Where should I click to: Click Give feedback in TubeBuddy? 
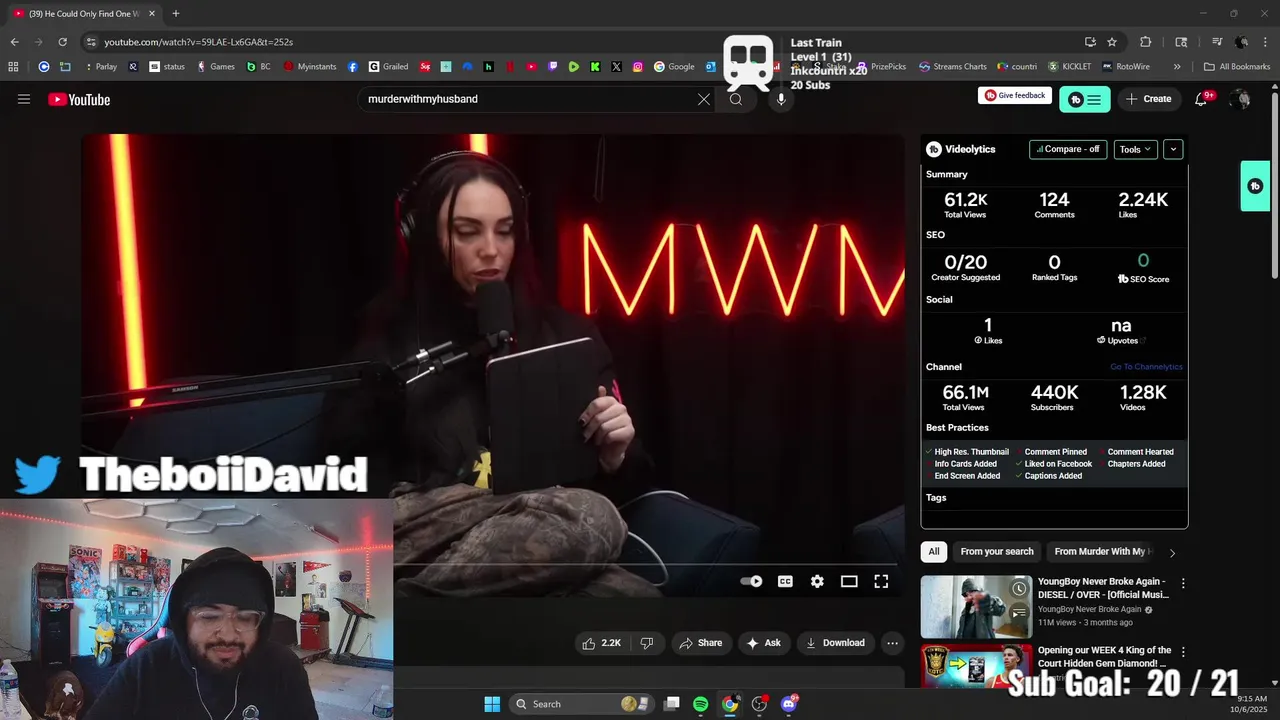click(x=1015, y=95)
